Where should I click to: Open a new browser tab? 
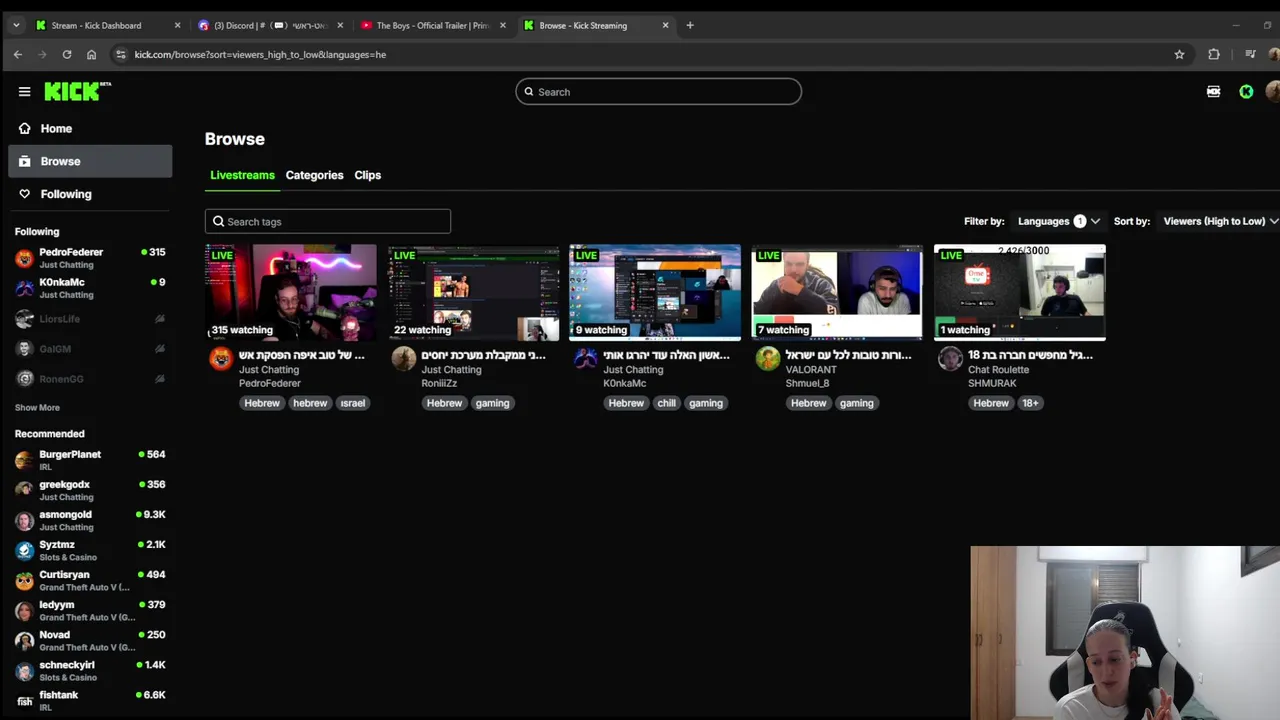pos(689,25)
